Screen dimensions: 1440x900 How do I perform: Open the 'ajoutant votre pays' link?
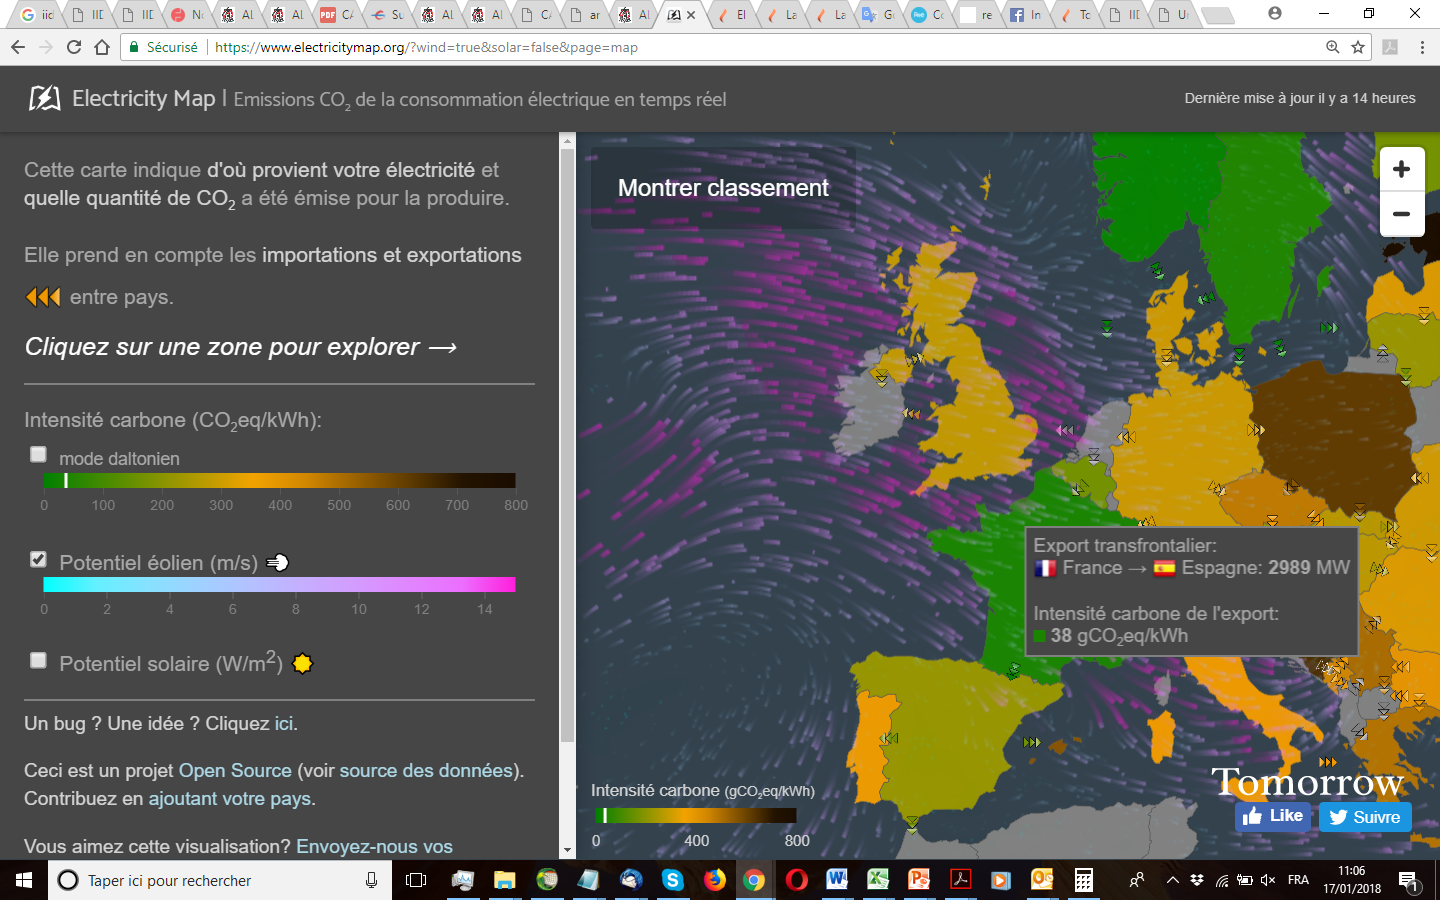(230, 798)
